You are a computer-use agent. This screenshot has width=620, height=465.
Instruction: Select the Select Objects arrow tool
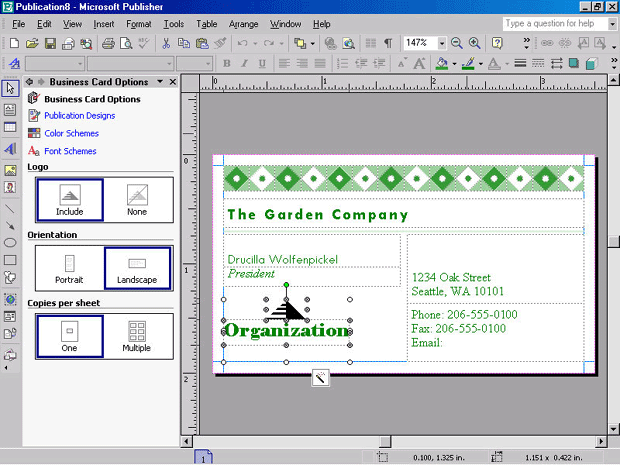click(x=10, y=88)
